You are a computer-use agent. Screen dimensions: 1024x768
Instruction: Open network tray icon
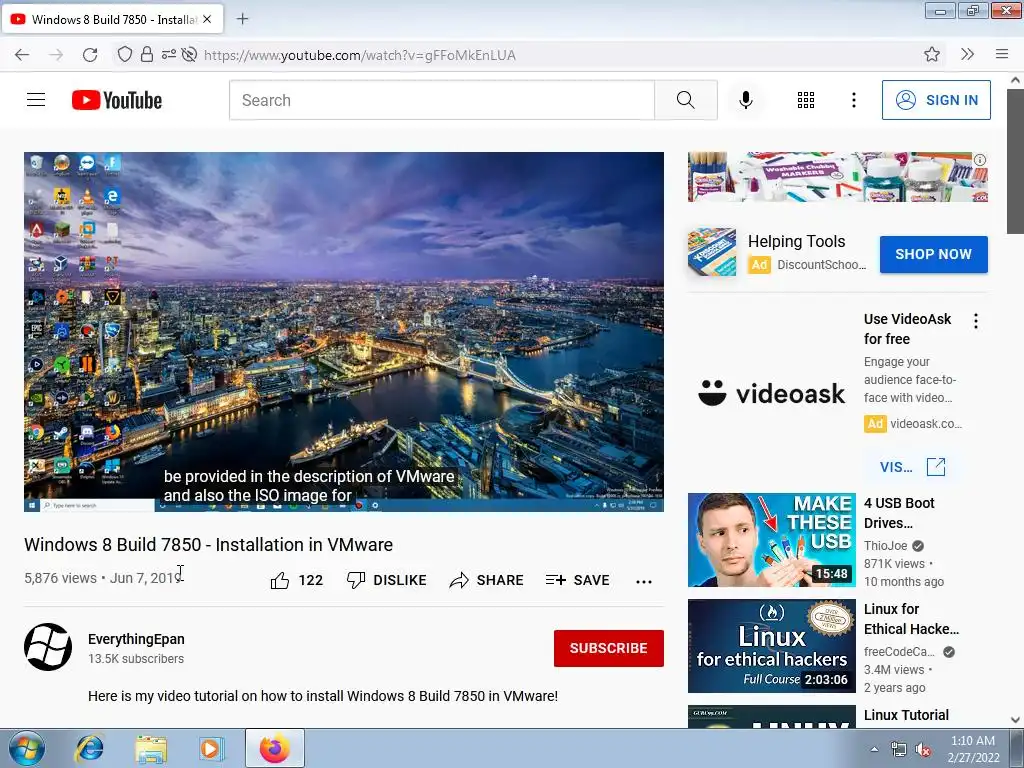pyautogui.click(x=899, y=750)
